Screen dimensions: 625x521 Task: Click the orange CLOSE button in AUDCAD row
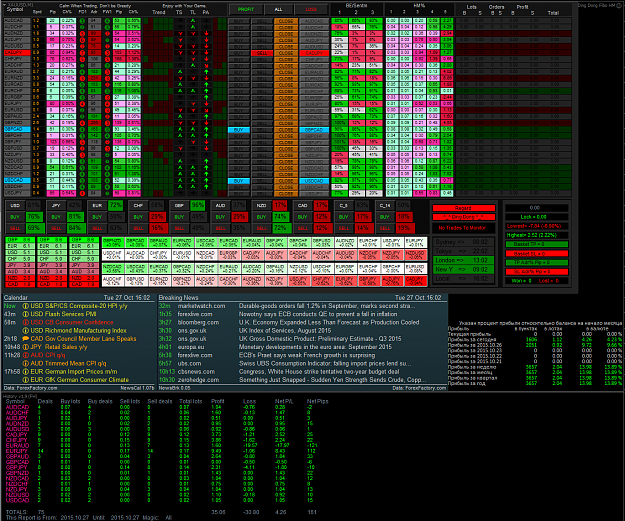(x=286, y=21)
